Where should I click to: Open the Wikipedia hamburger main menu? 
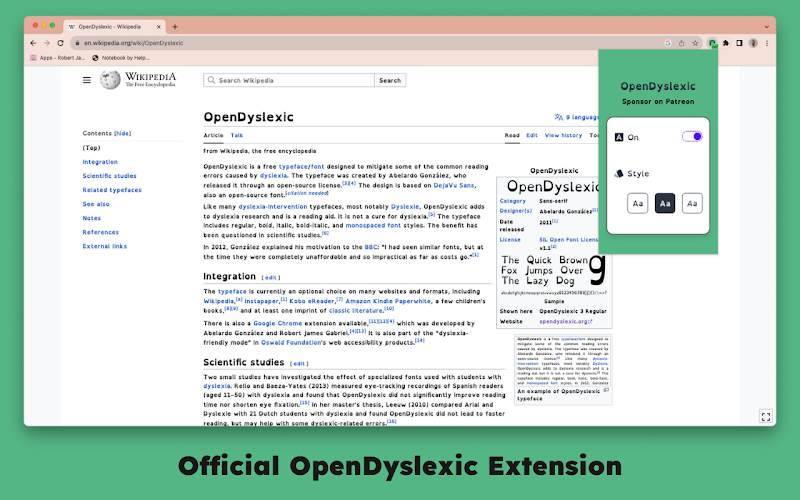pyautogui.click(x=87, y=80)
